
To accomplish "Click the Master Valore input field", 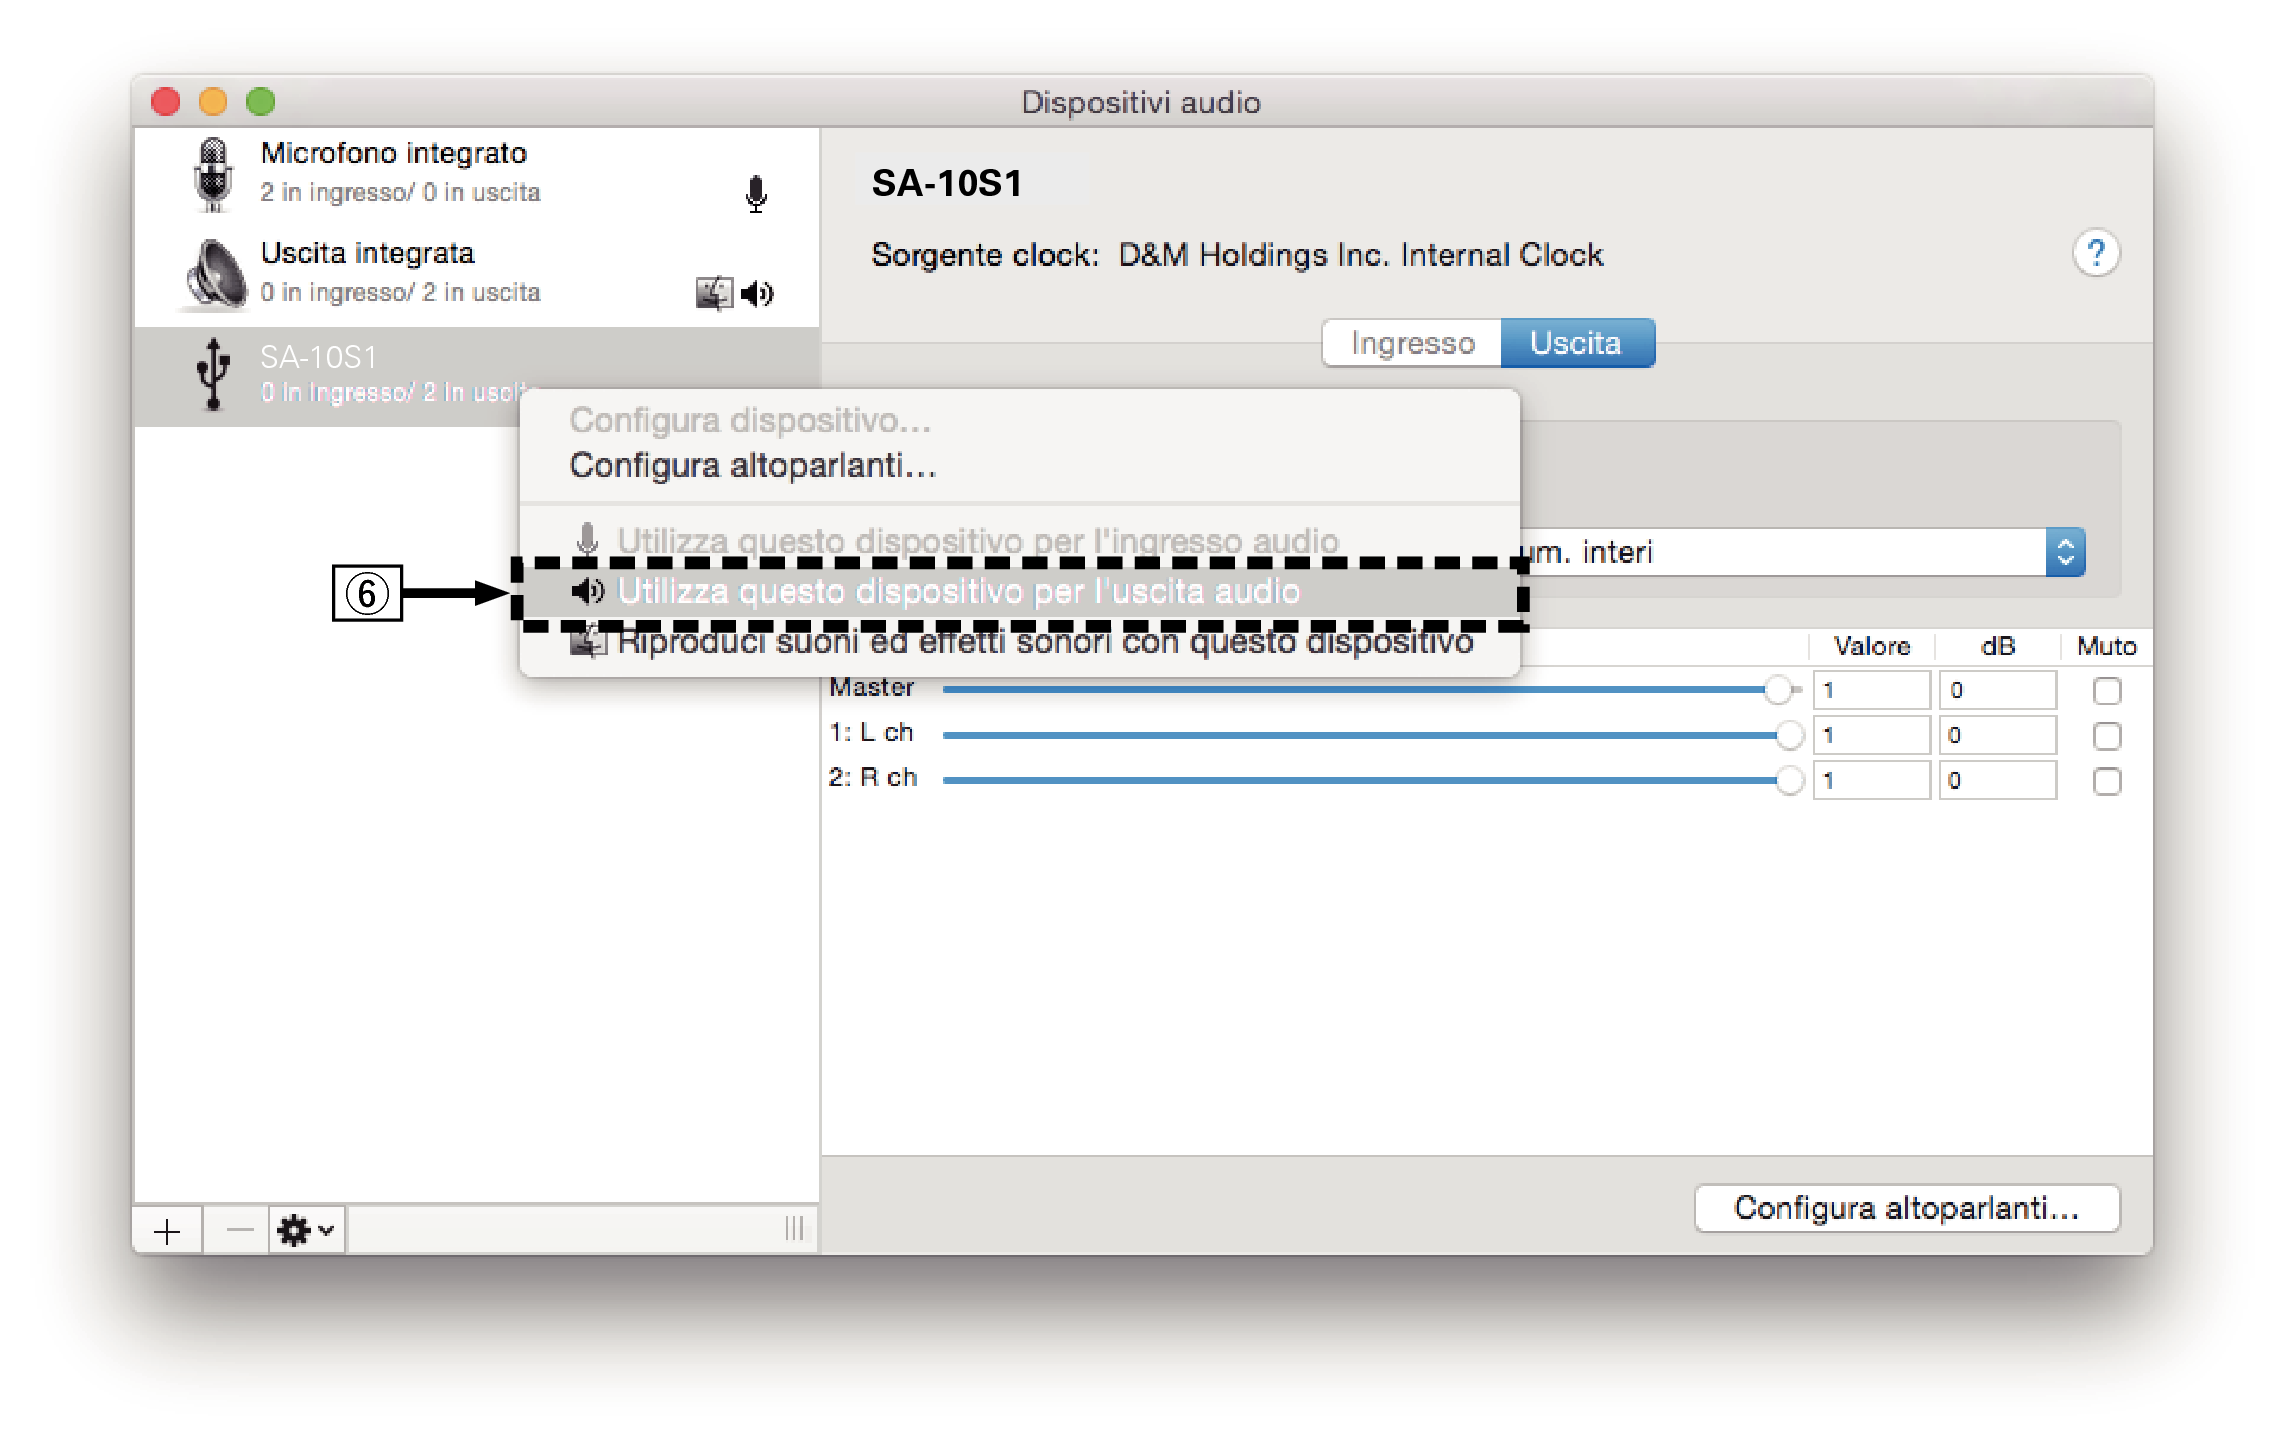I will point(1870,690).
